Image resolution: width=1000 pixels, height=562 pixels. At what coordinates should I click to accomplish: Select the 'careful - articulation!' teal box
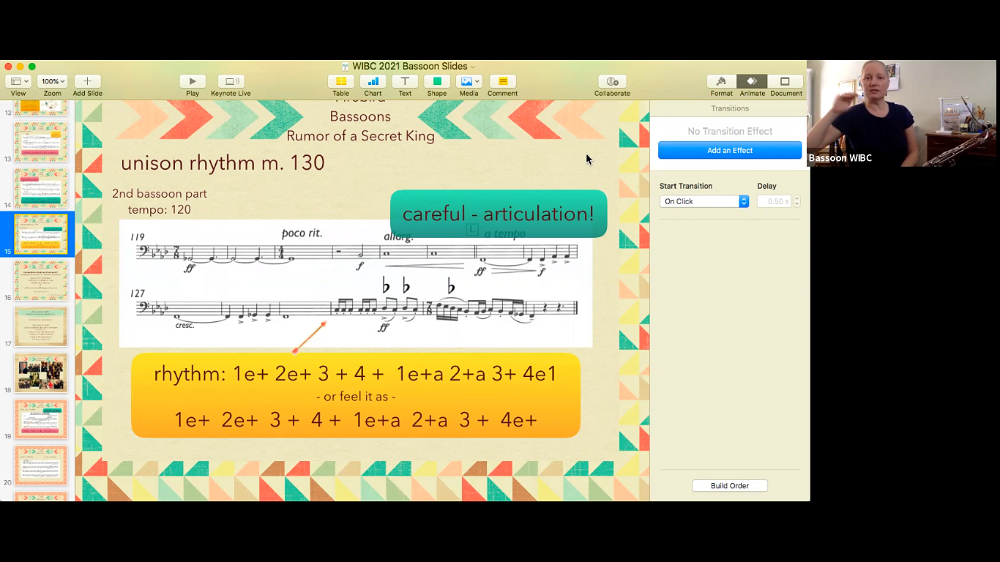point(498,214)
